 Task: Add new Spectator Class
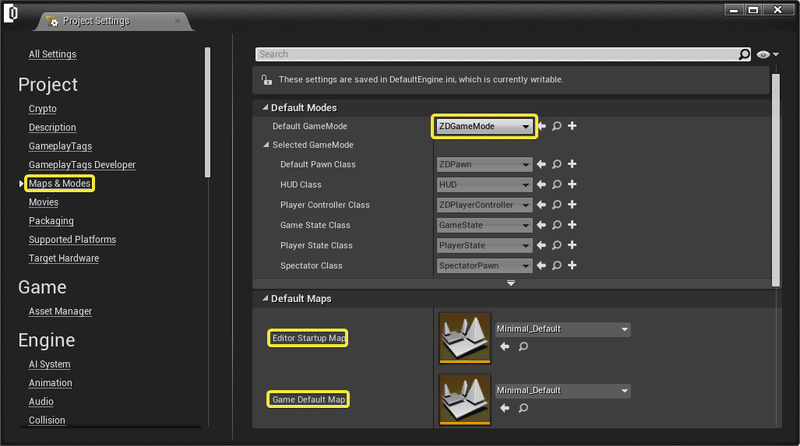(x=572, y=265)
